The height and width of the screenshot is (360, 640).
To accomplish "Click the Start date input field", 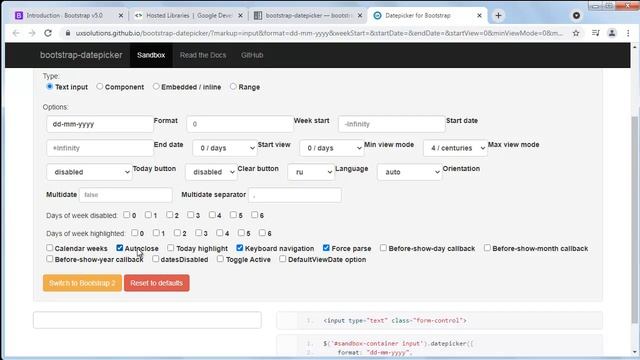I will pos(391,124).
